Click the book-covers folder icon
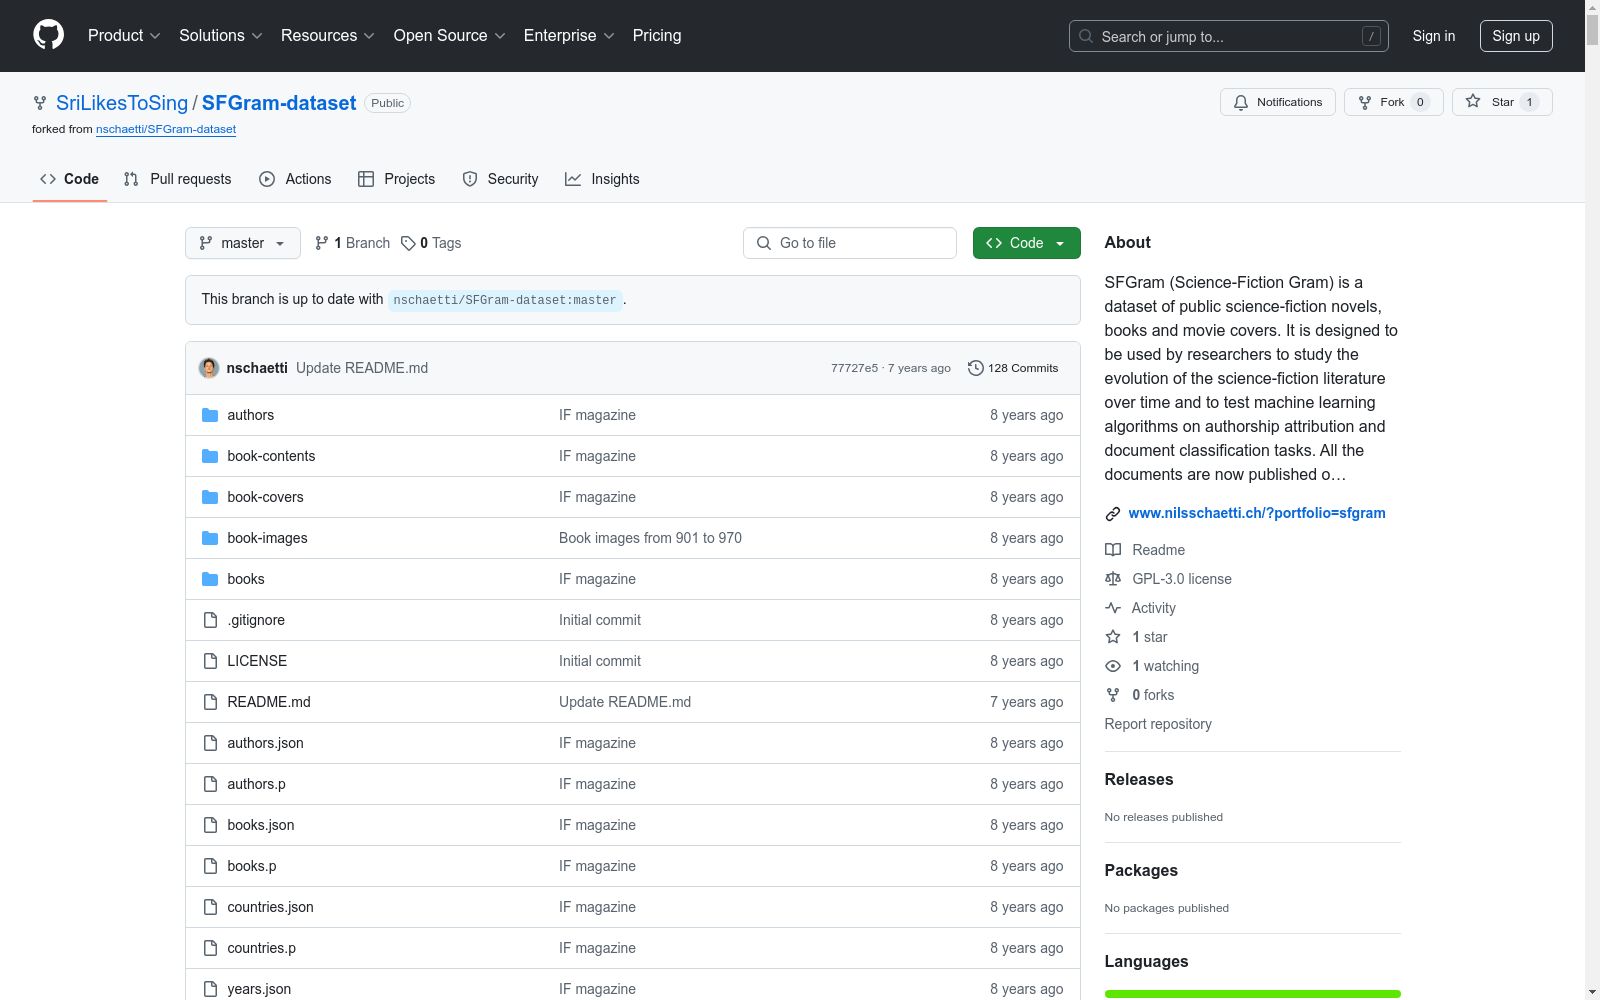 click(x=210, y=497)
